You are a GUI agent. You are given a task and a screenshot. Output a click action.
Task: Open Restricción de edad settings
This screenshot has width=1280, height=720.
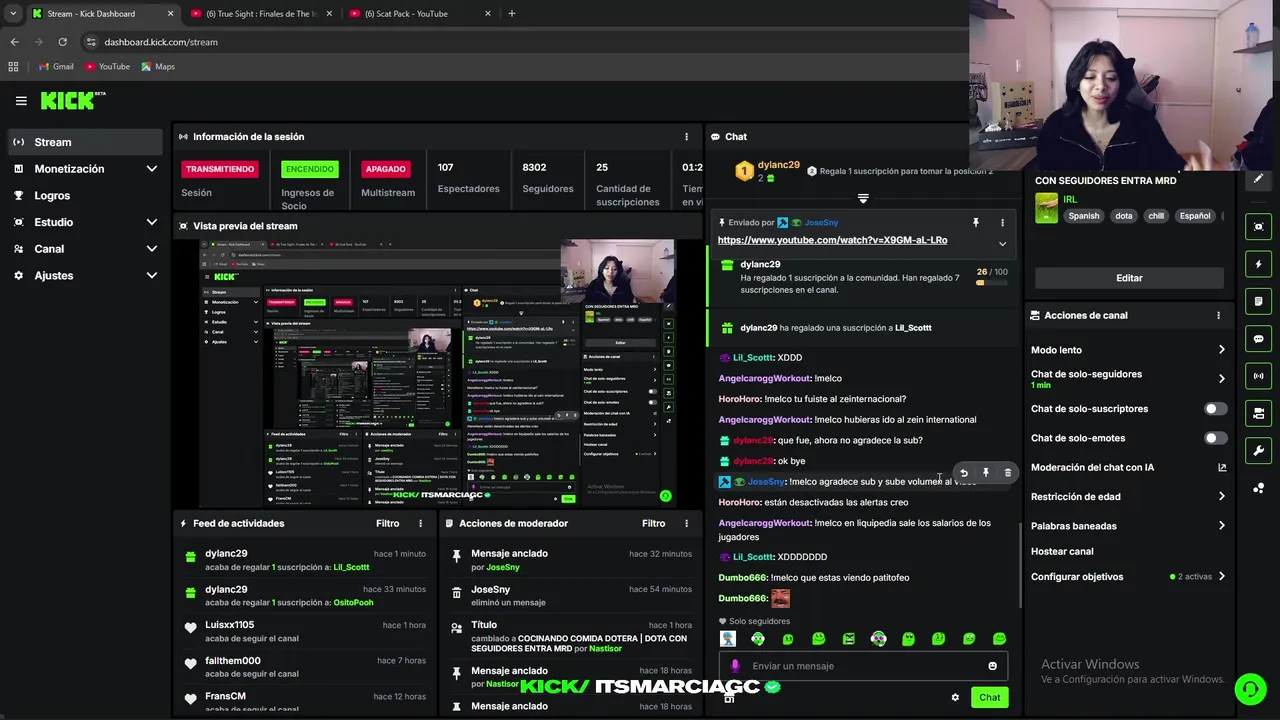click(x=1128, y=497)
